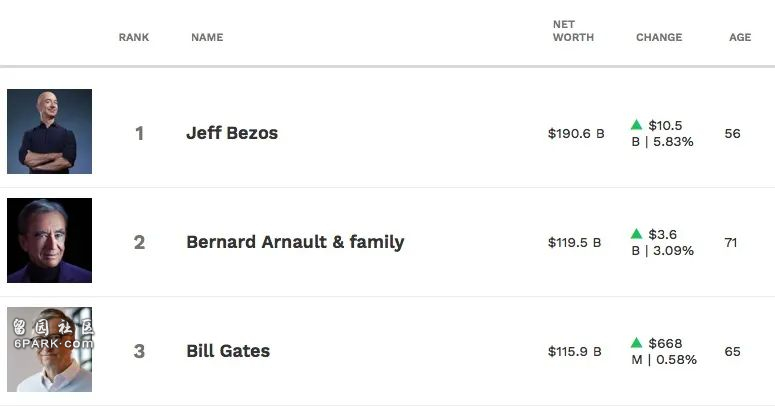
Task: Sort by AGE column header
Action: coord(740,38)
